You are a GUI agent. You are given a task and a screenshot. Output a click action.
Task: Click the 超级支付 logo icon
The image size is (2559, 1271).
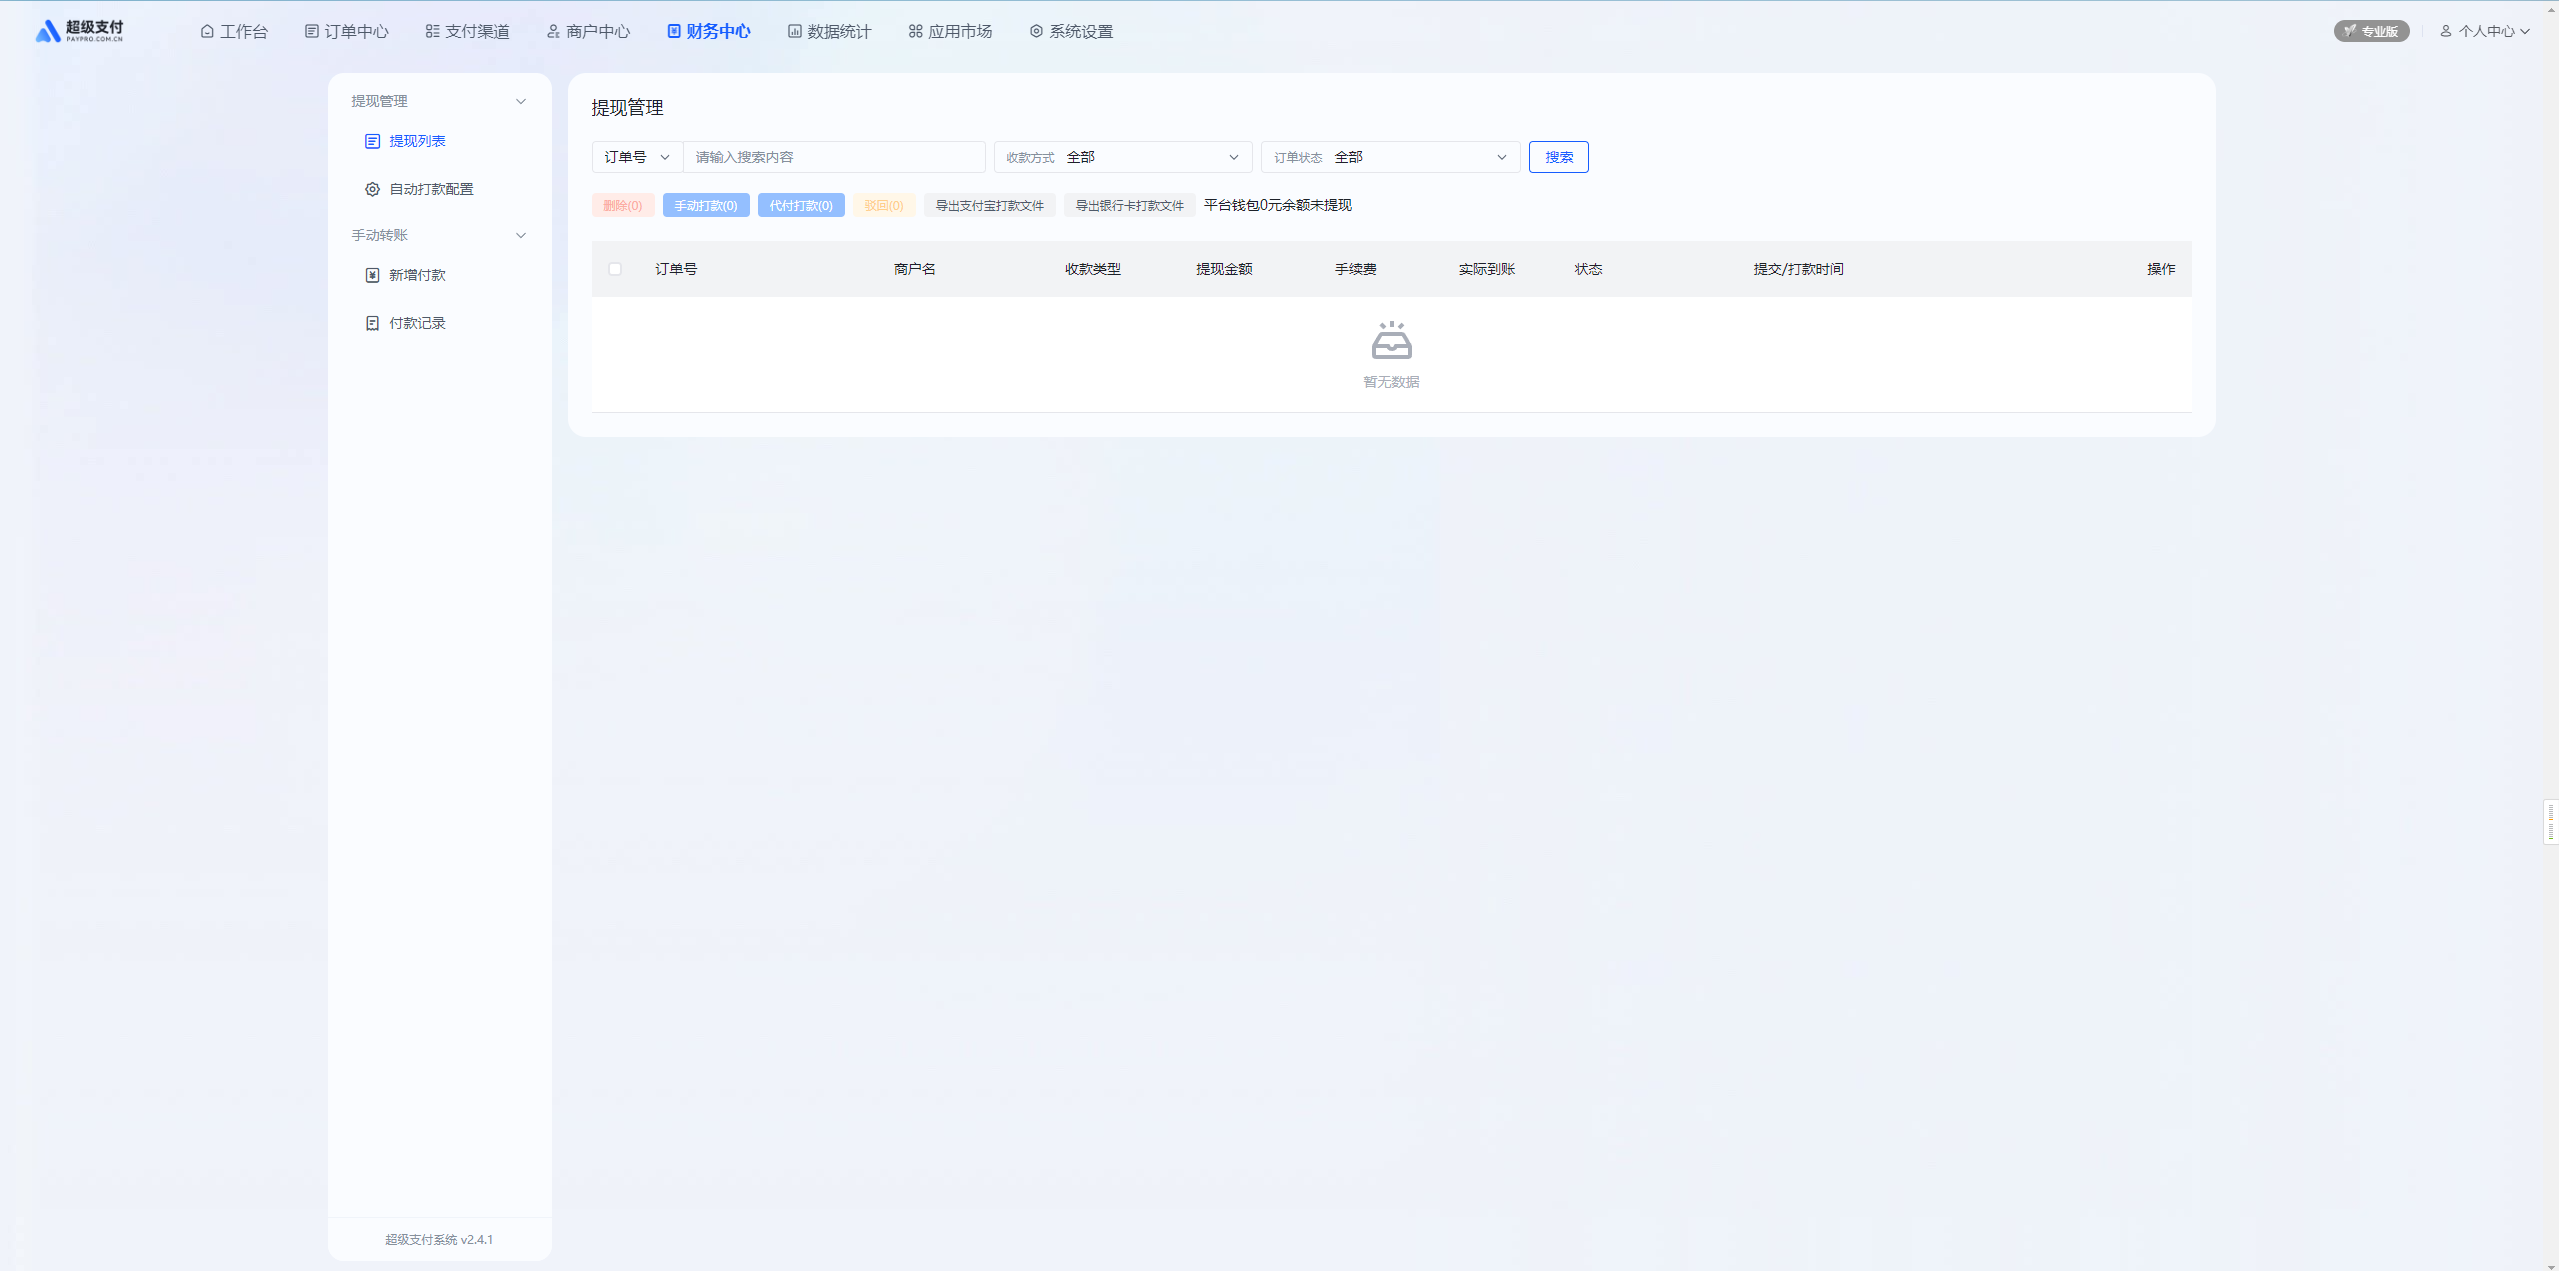[48, 32]
